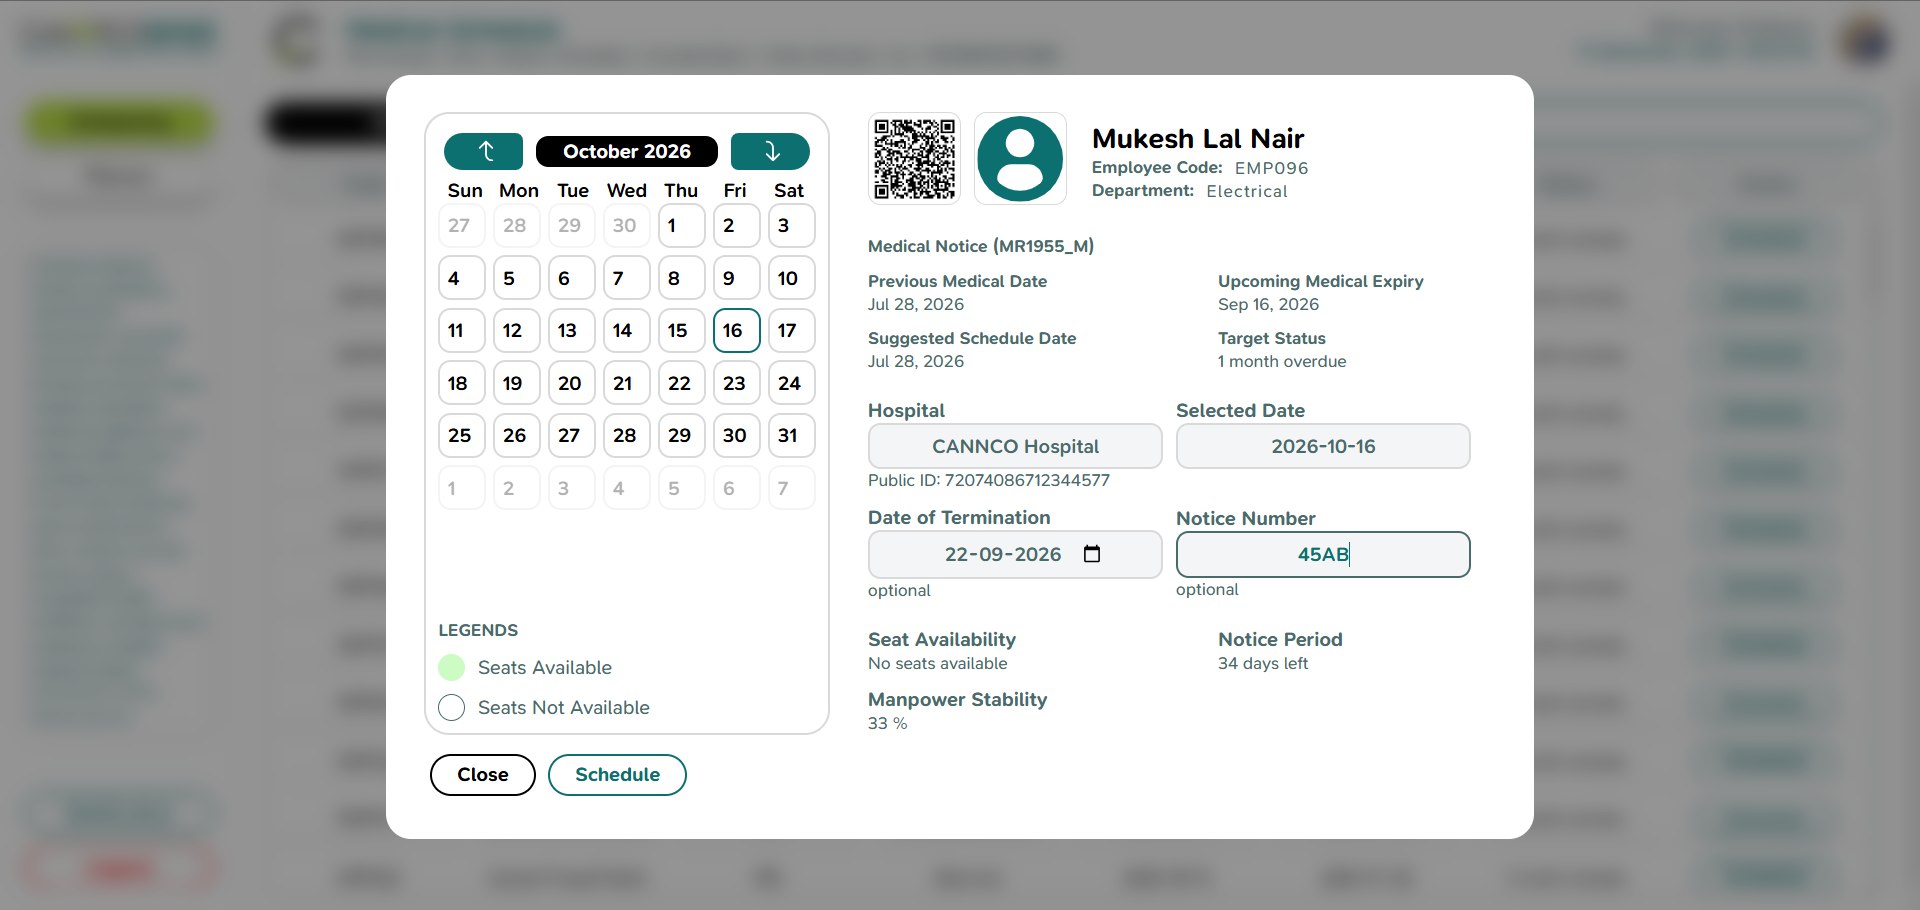Image resolution: width=1920 pixels, height=910 pixels.
Task: Click the Seats Not Available legend circle
Action: 452,707
